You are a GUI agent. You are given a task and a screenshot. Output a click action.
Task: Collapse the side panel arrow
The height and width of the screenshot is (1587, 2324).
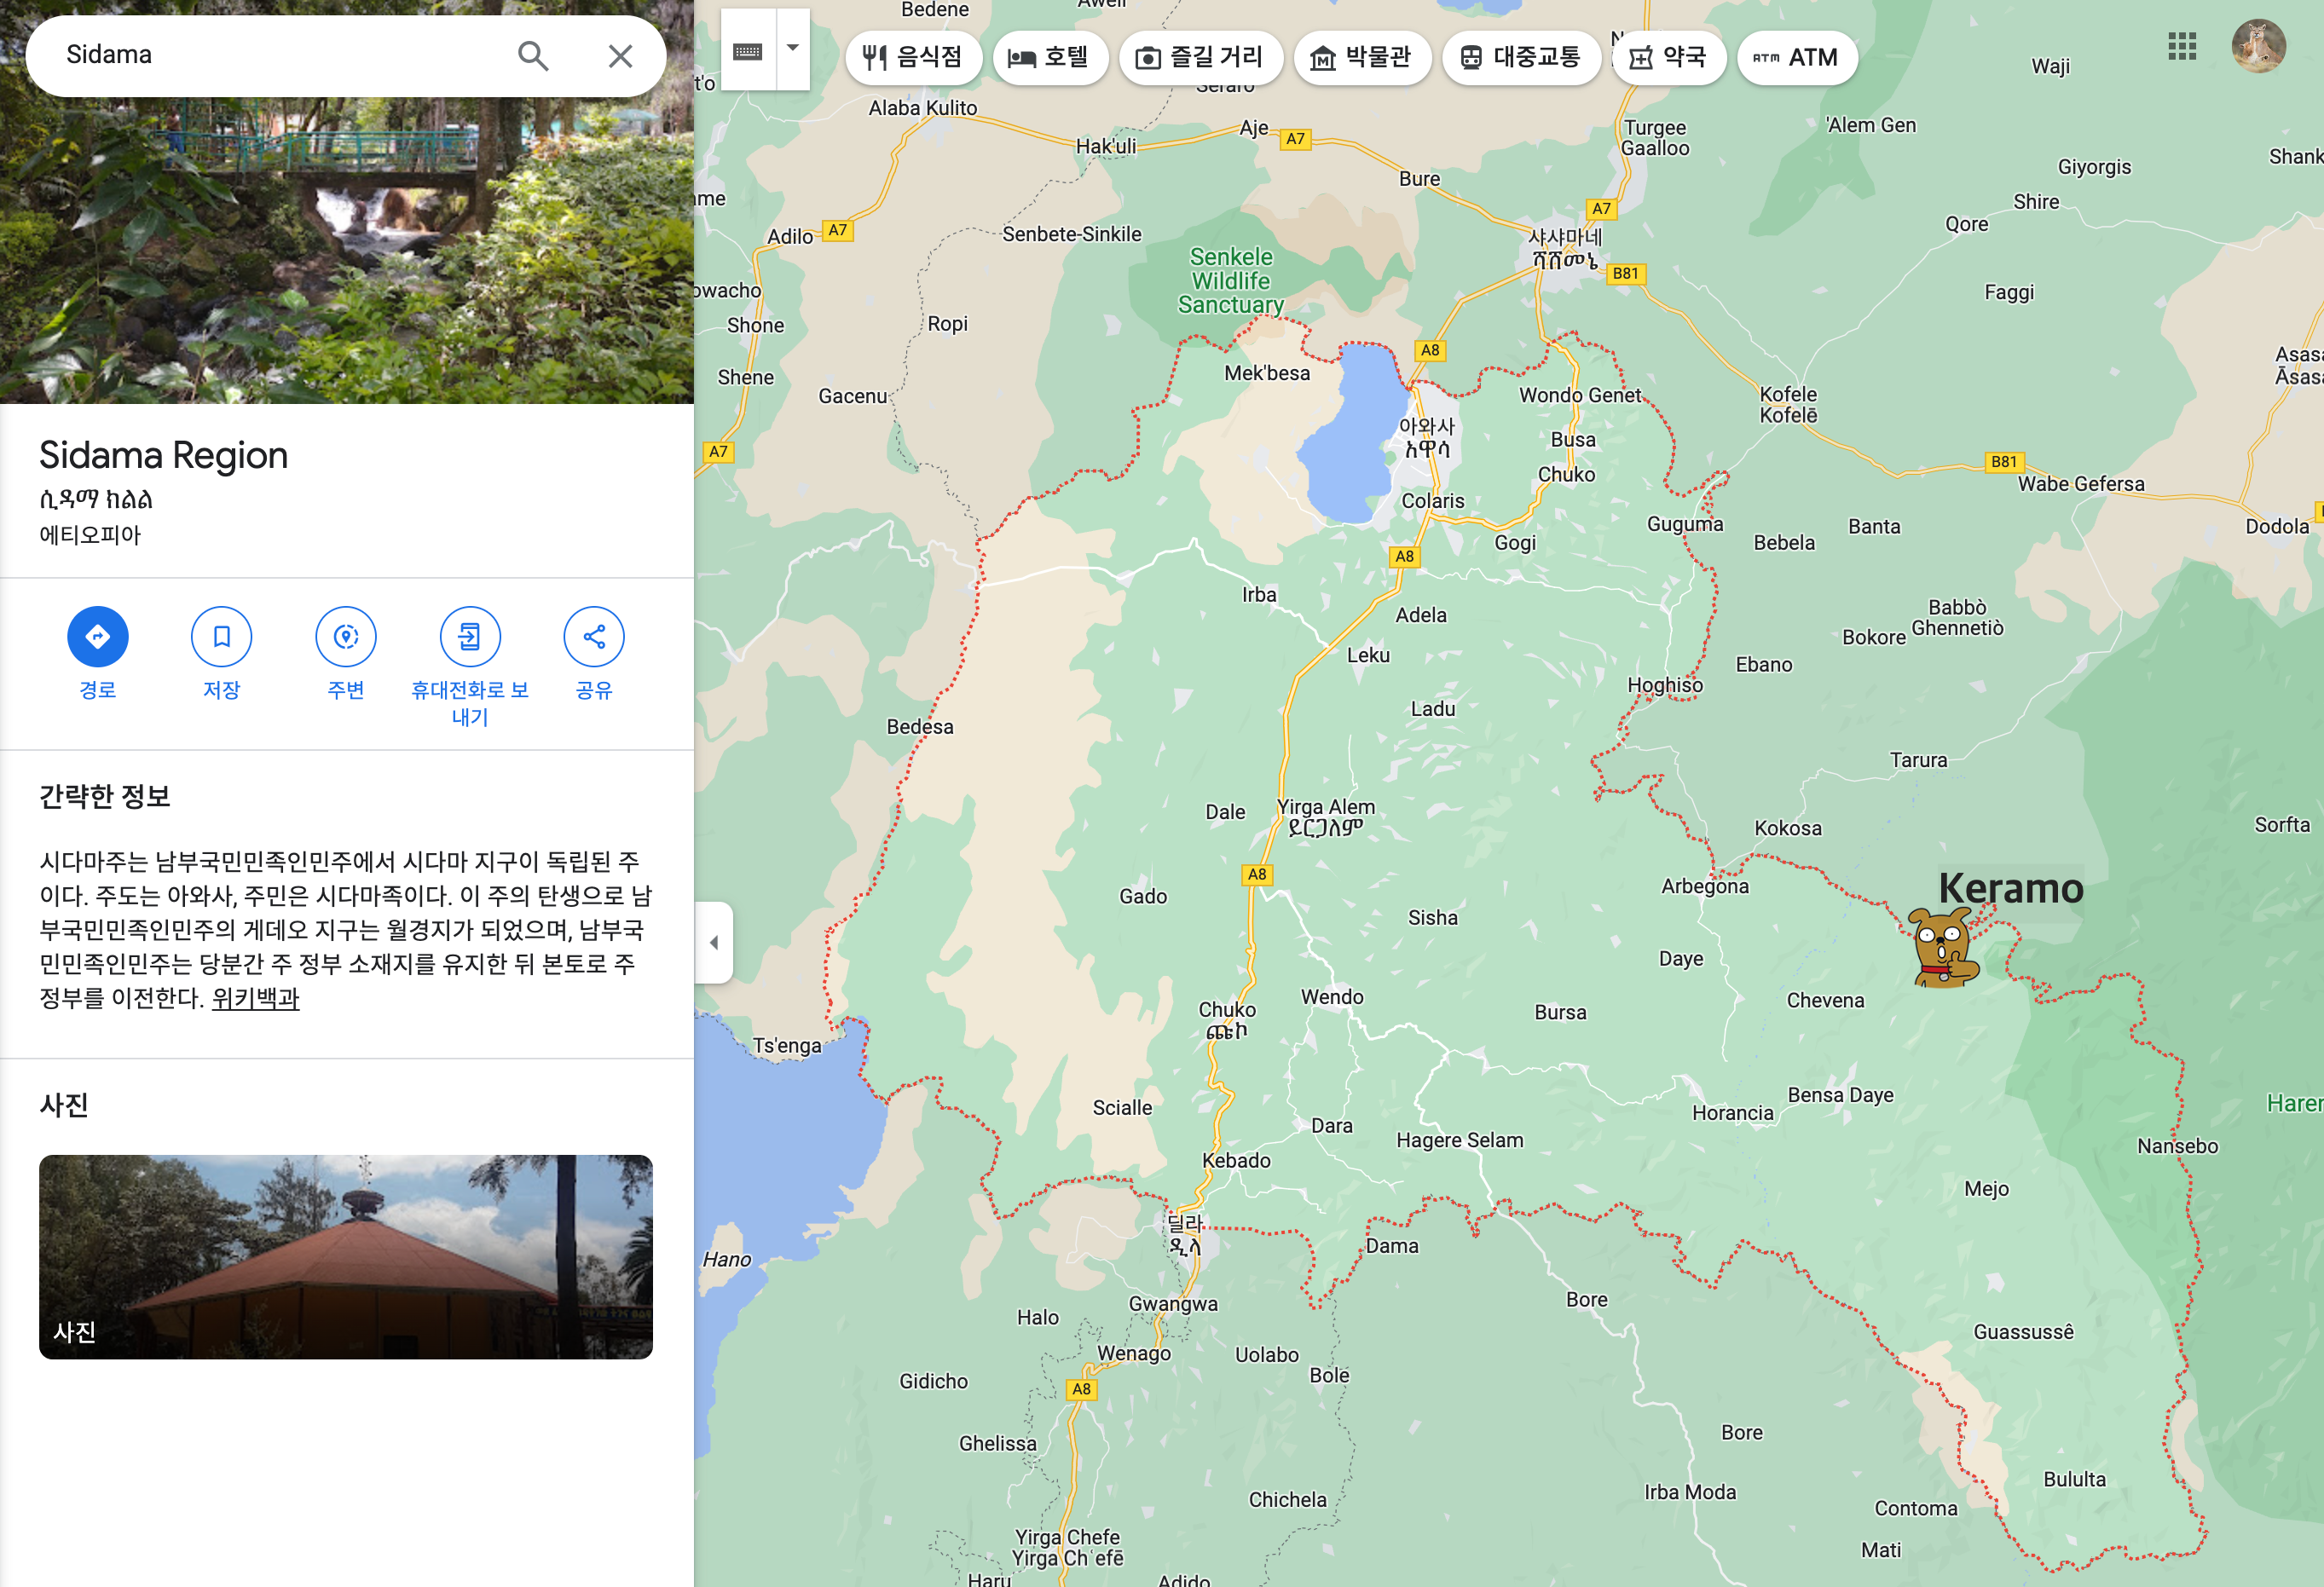click(x=714, y=942)
